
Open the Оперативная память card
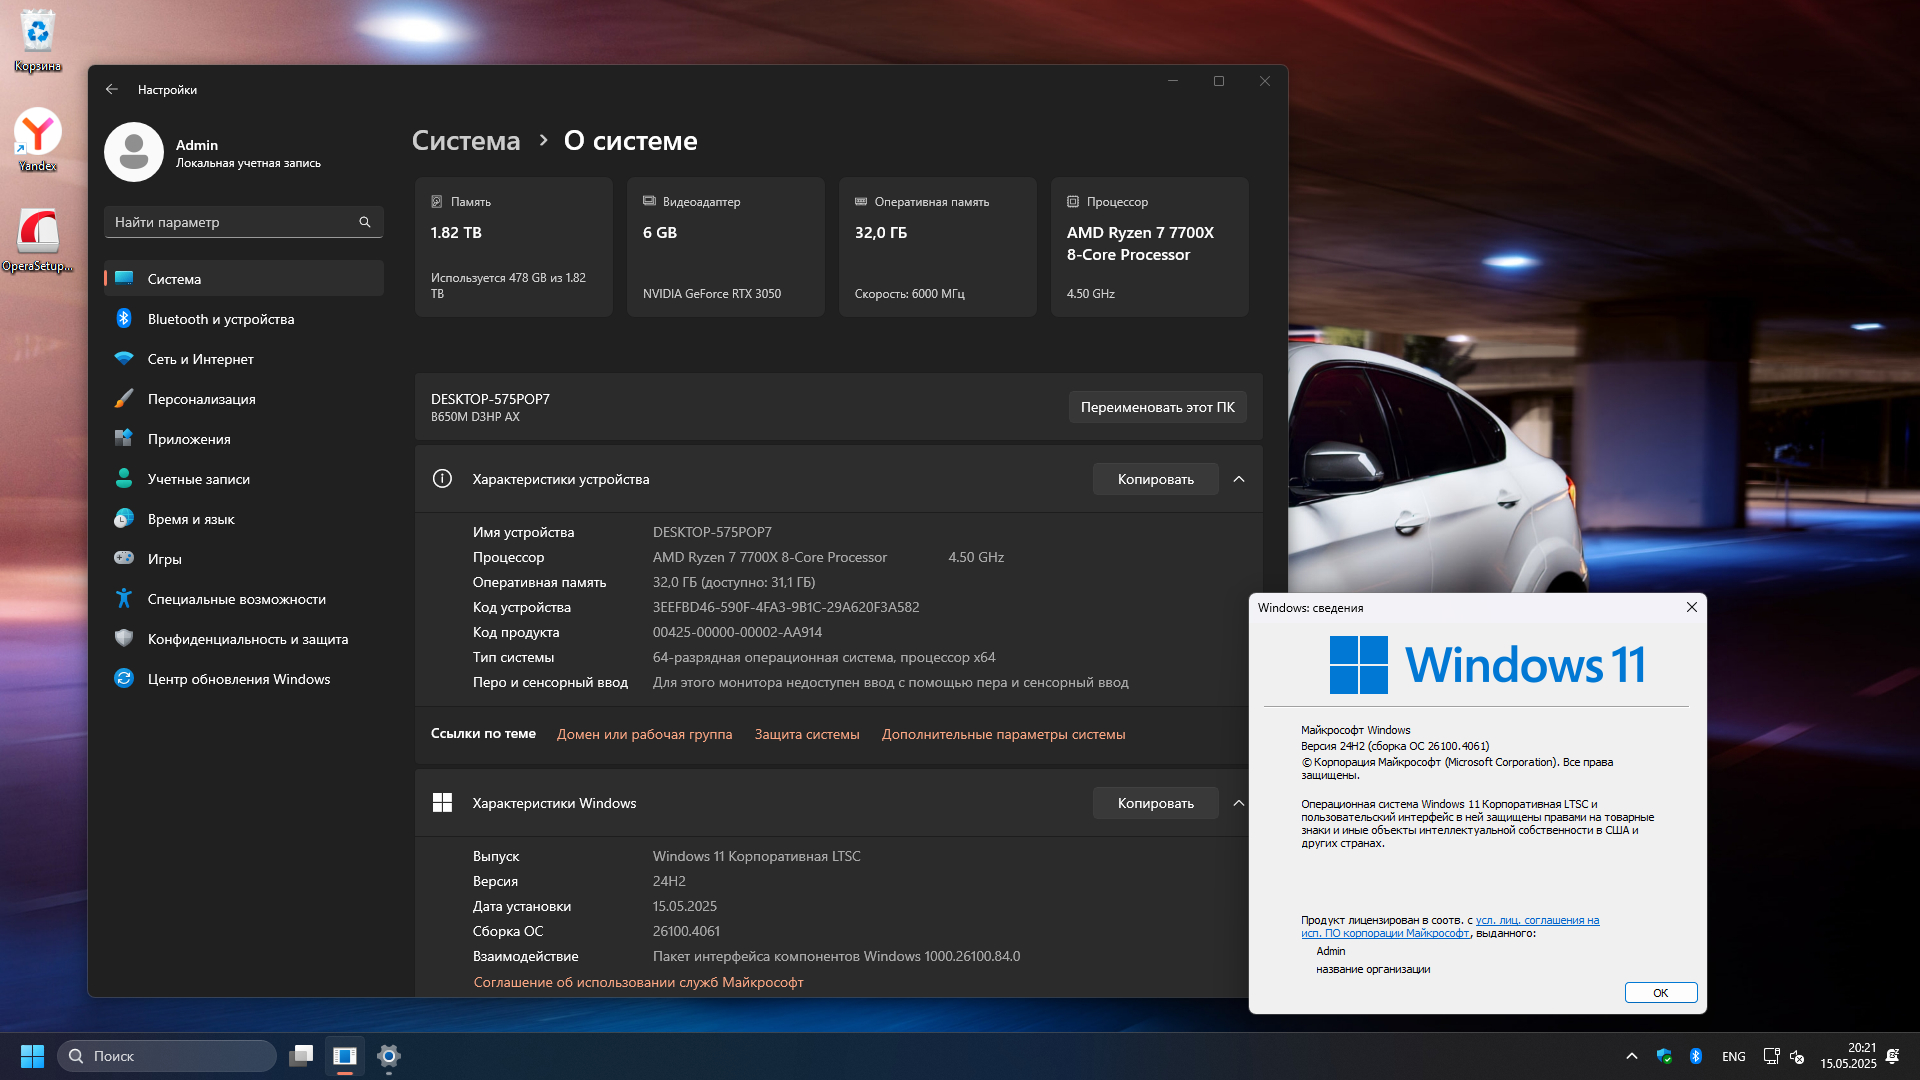click(938, 247)
